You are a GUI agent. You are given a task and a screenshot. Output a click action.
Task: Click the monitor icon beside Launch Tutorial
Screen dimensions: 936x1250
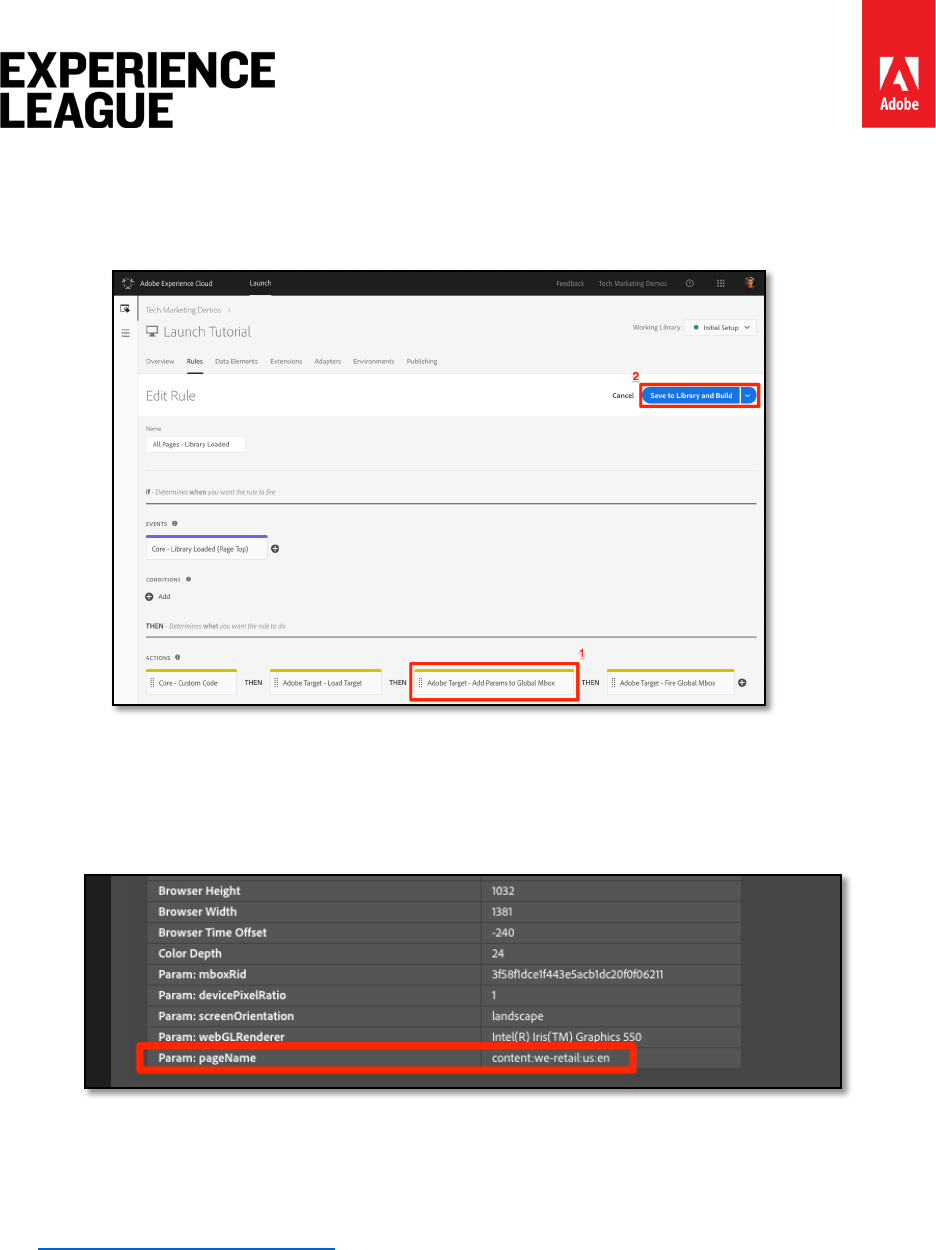(152, 332)
